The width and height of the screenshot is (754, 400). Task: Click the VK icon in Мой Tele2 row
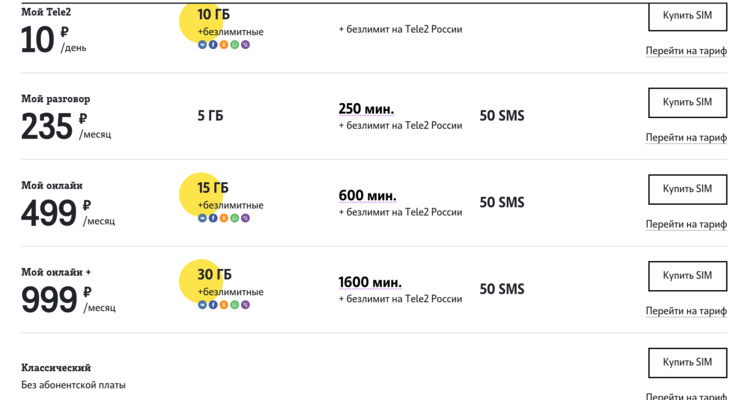(x=202, y=45)
